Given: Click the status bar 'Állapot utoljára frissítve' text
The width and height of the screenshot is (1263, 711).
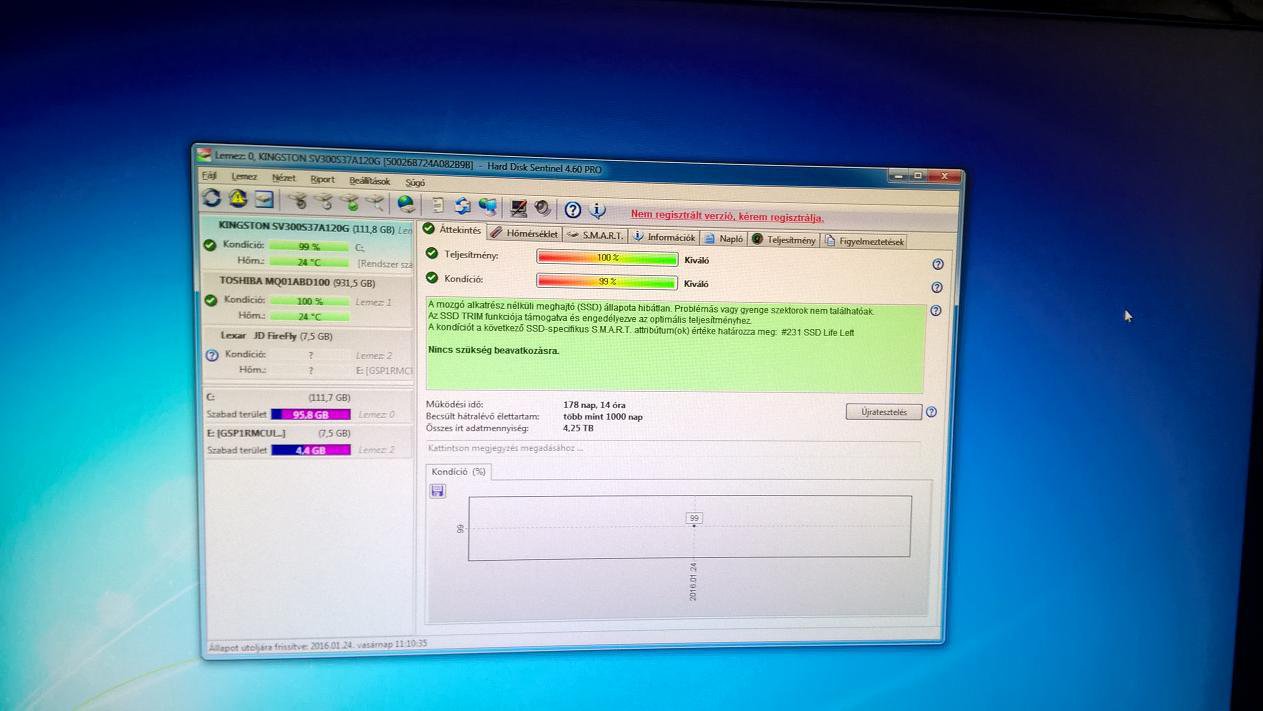Looking at the screenshot, I should (x=317, y=646).
